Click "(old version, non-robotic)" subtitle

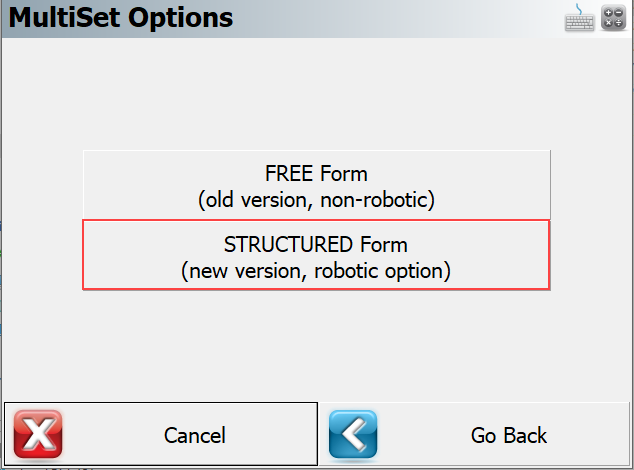(x=317, y=200)
